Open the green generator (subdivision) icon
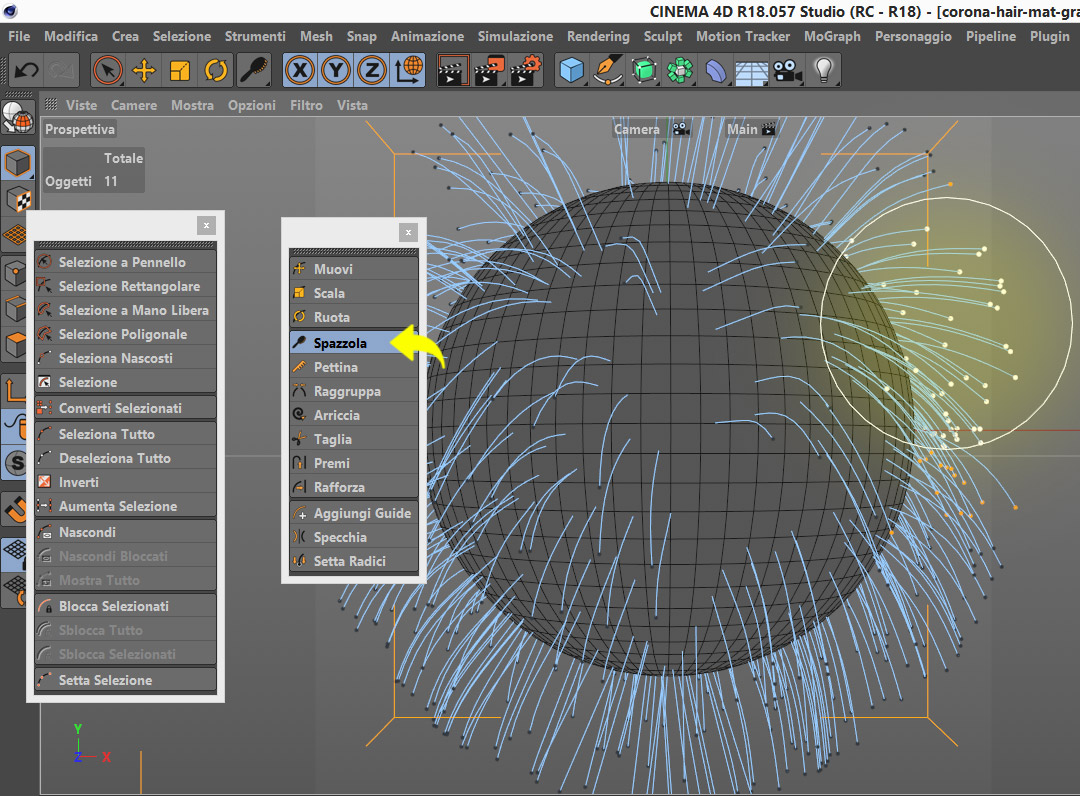 (x=644, y=70)
